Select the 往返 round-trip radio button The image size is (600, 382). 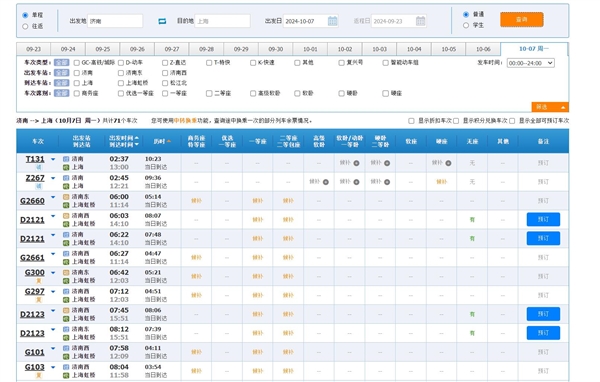click(x=25, y=26)
